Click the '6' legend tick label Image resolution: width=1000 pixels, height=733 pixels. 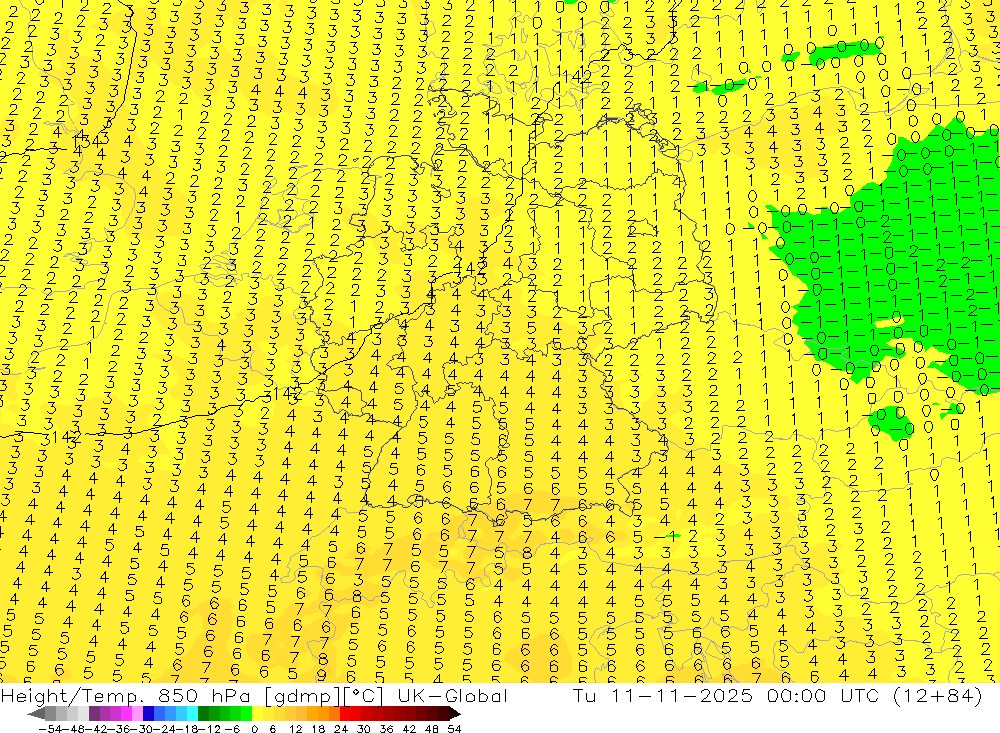pos(272,729)
